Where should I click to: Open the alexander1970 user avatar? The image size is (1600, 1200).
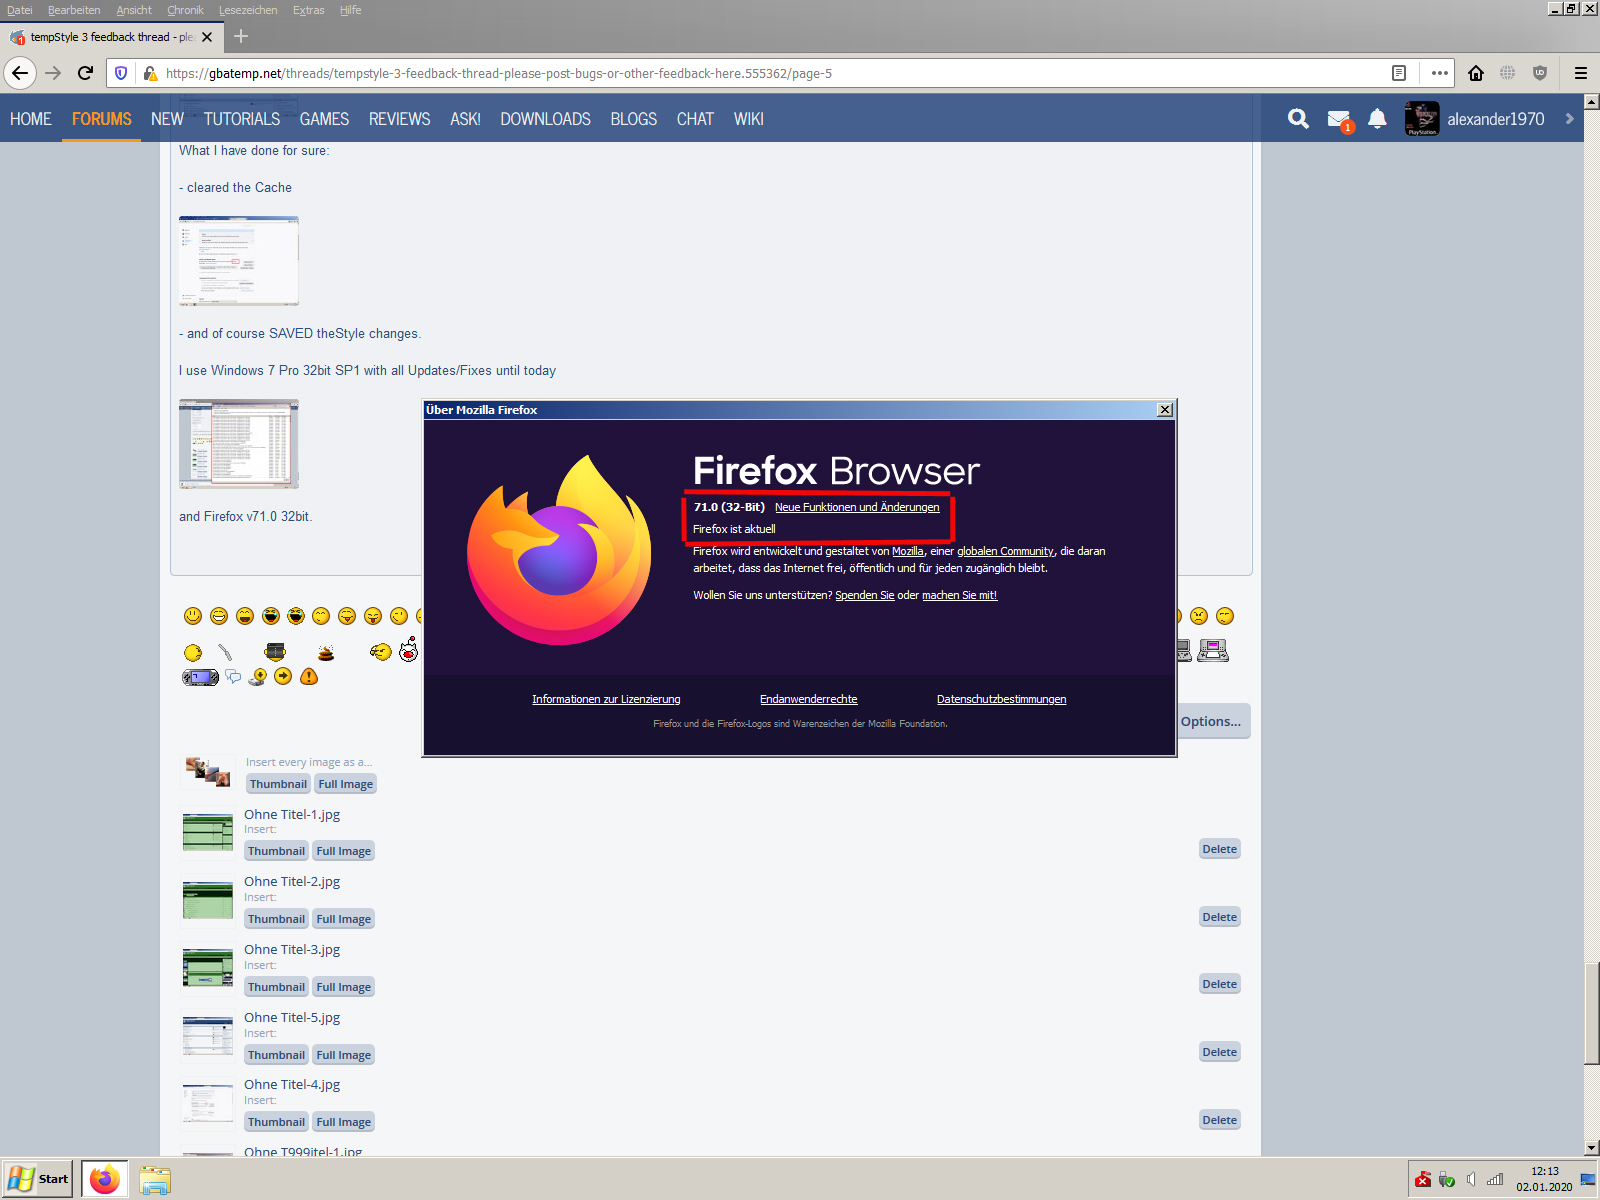point(1422,119)
